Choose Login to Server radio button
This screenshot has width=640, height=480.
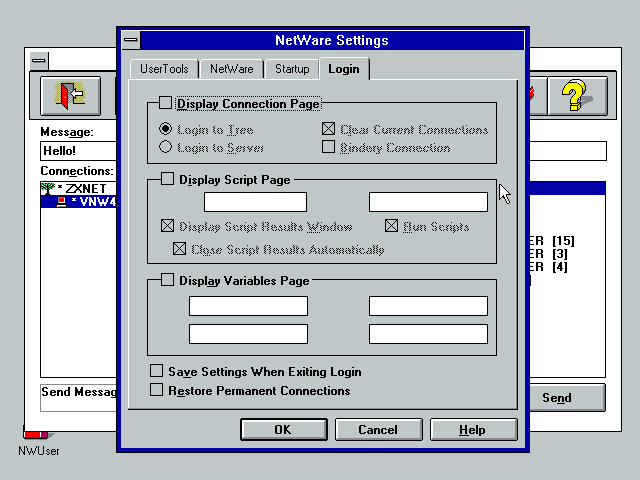[165, 147]
